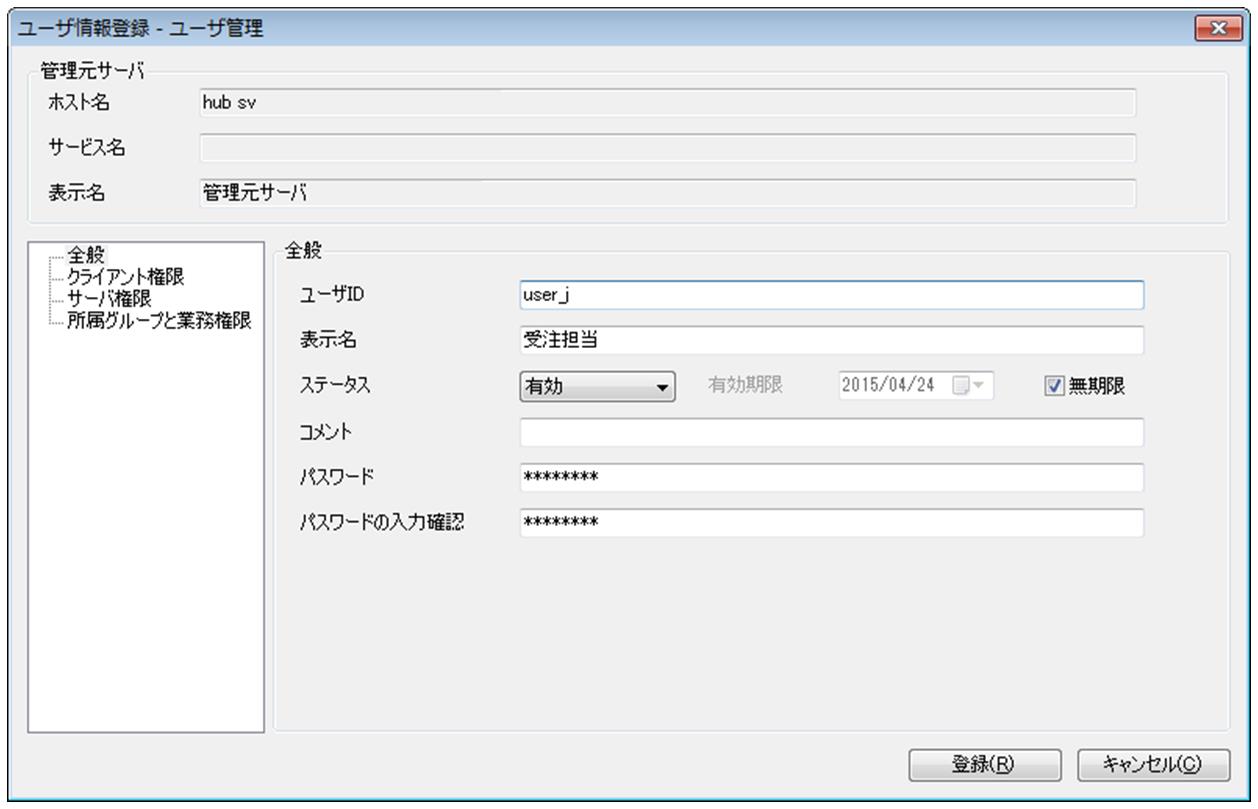This screenshot has height=809, width=1258.
Task: Click the ユーザID input field
Action: [830, 295]
